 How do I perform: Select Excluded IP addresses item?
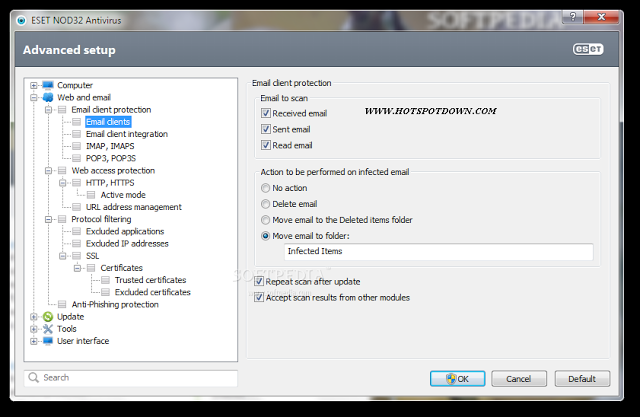(x=127, y=244)
